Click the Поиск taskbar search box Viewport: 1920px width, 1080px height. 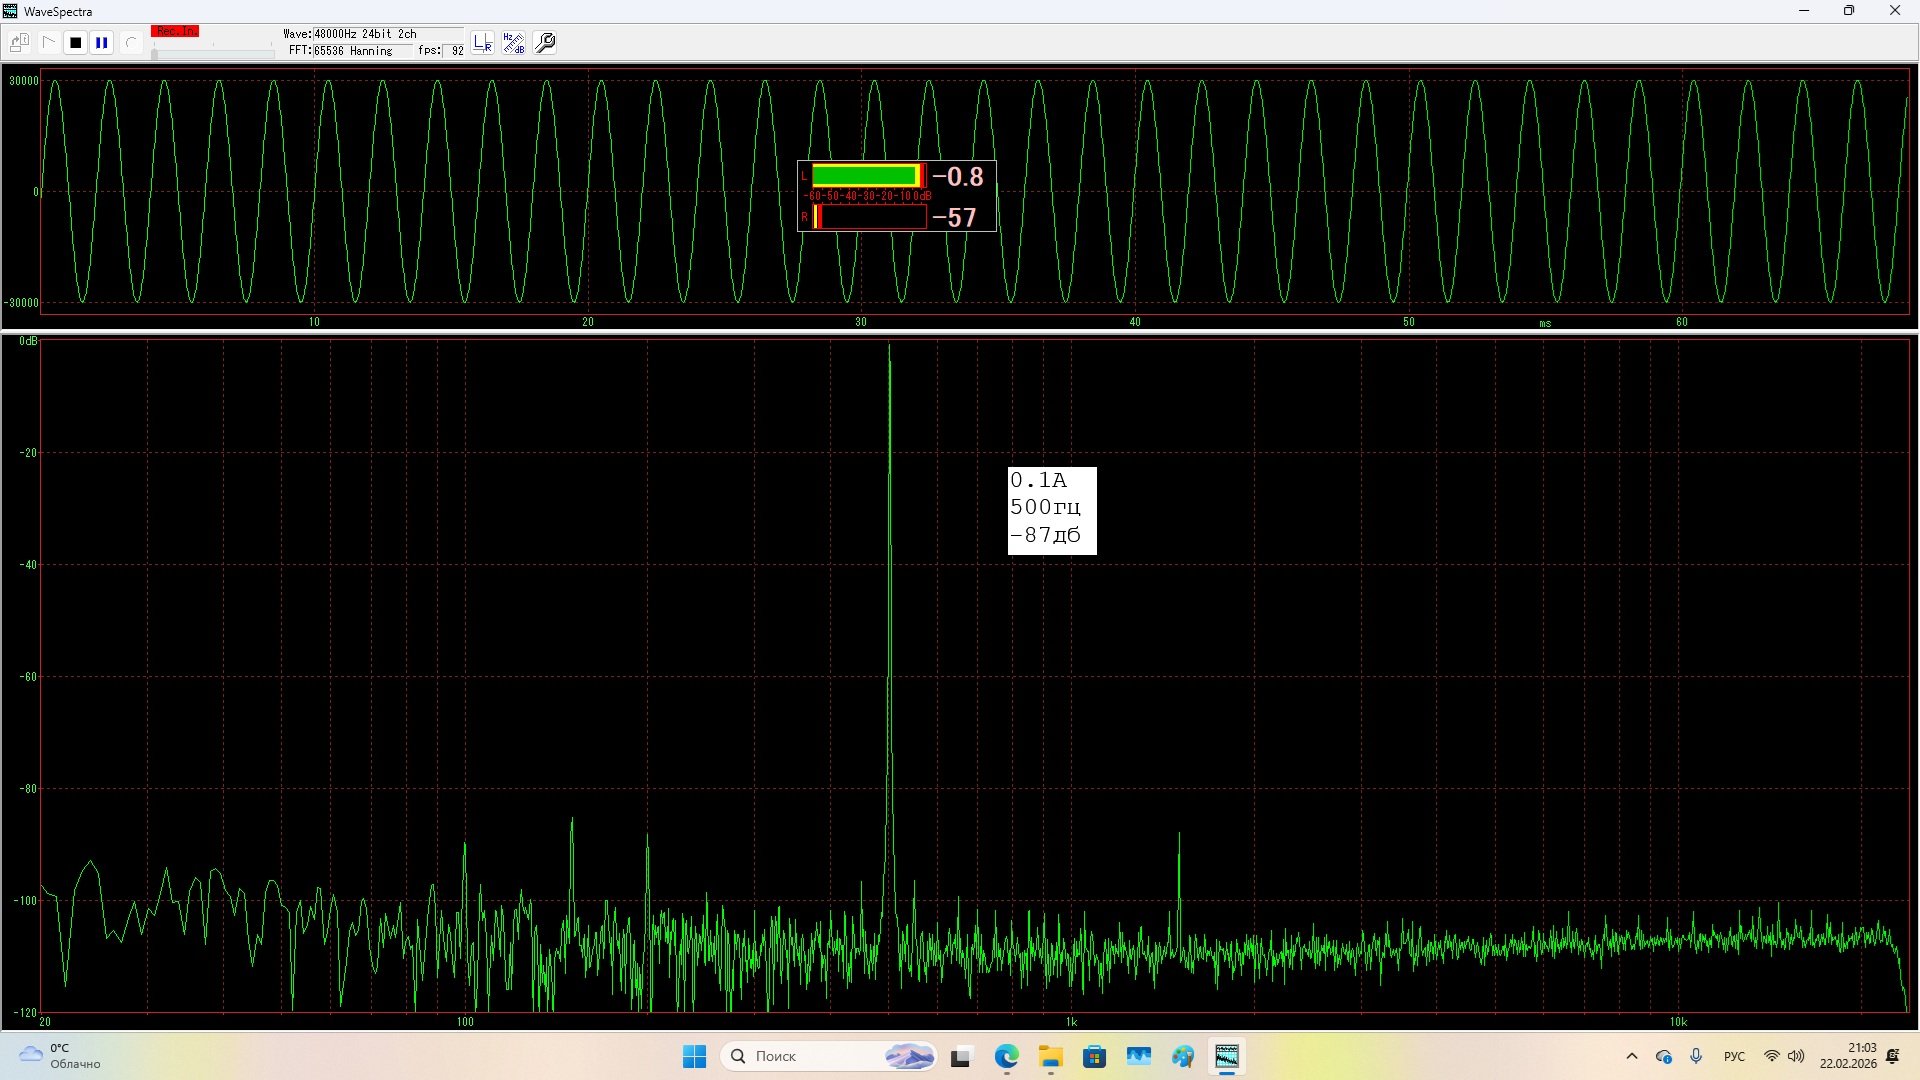point(800,1056)
